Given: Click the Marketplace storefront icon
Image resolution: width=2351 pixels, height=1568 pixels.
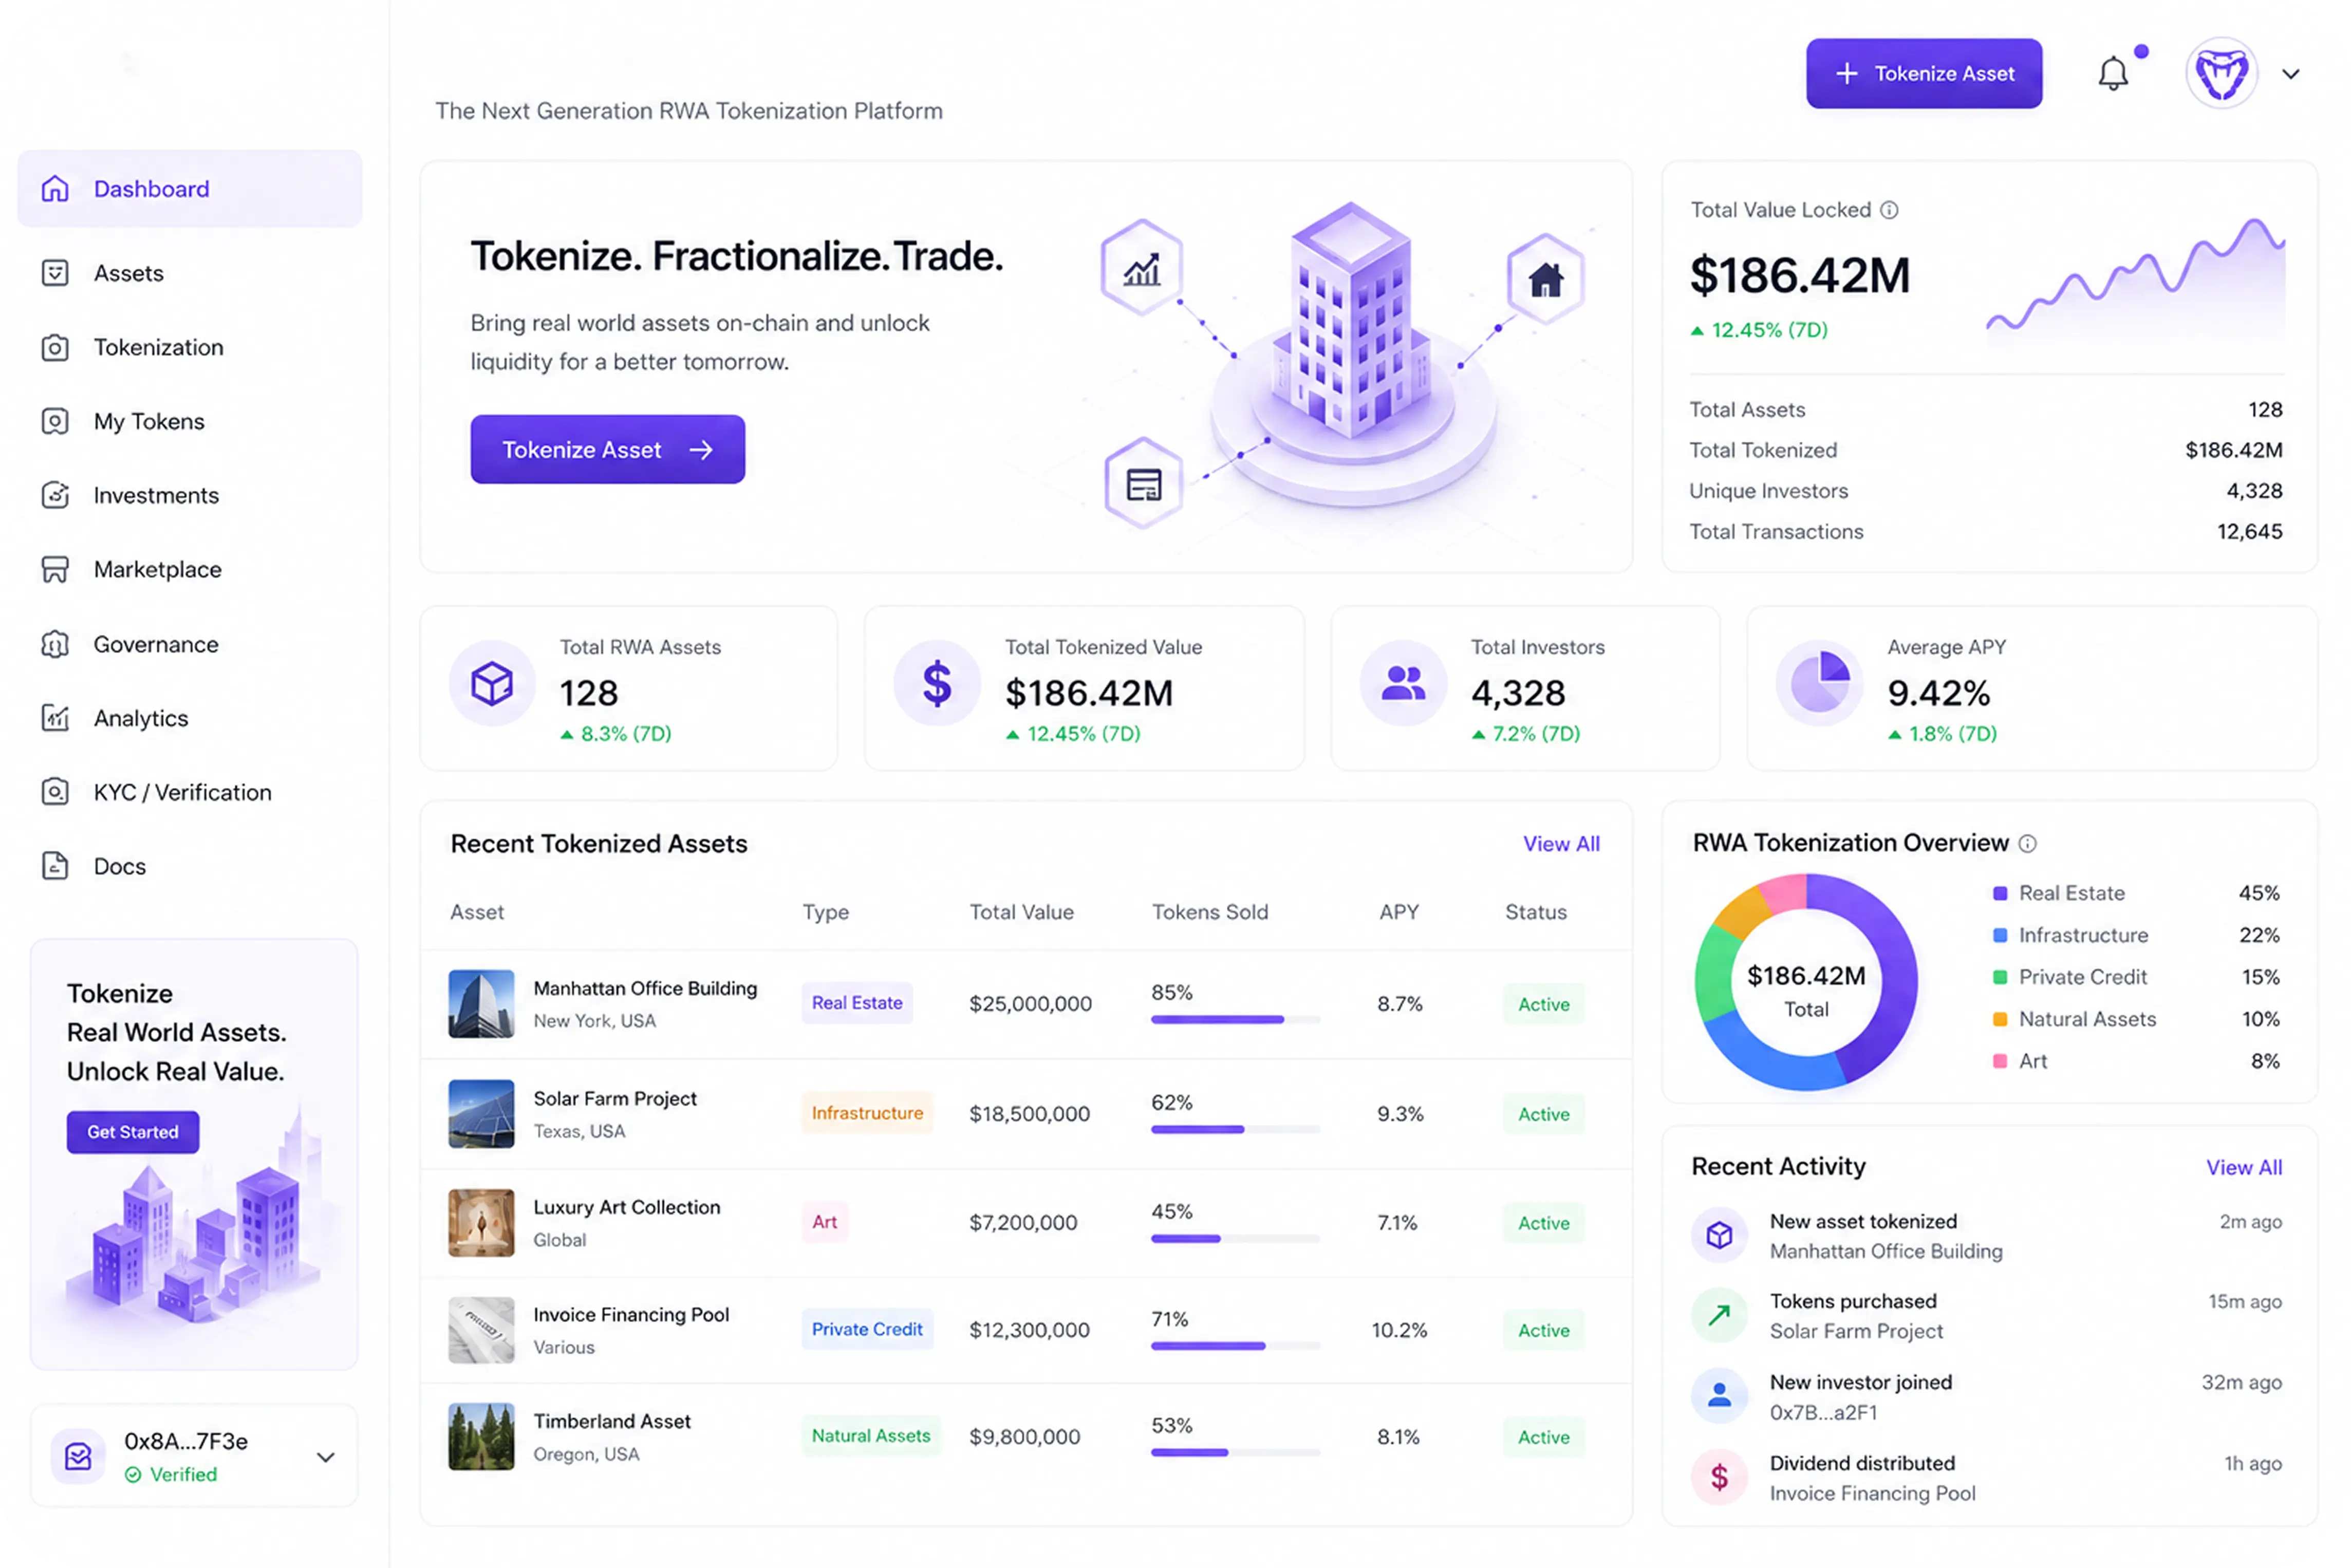Looking at the screenshot, I should (55, 569).
